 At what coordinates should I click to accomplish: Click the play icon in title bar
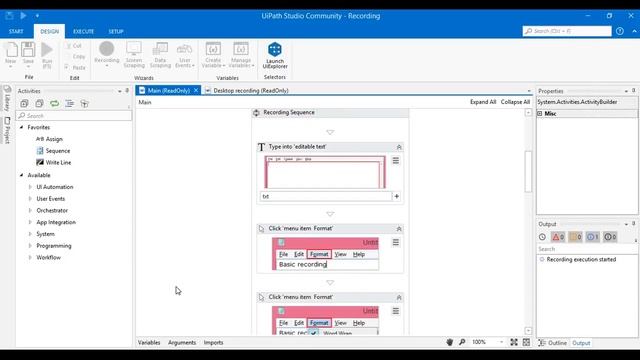point(23,16)
